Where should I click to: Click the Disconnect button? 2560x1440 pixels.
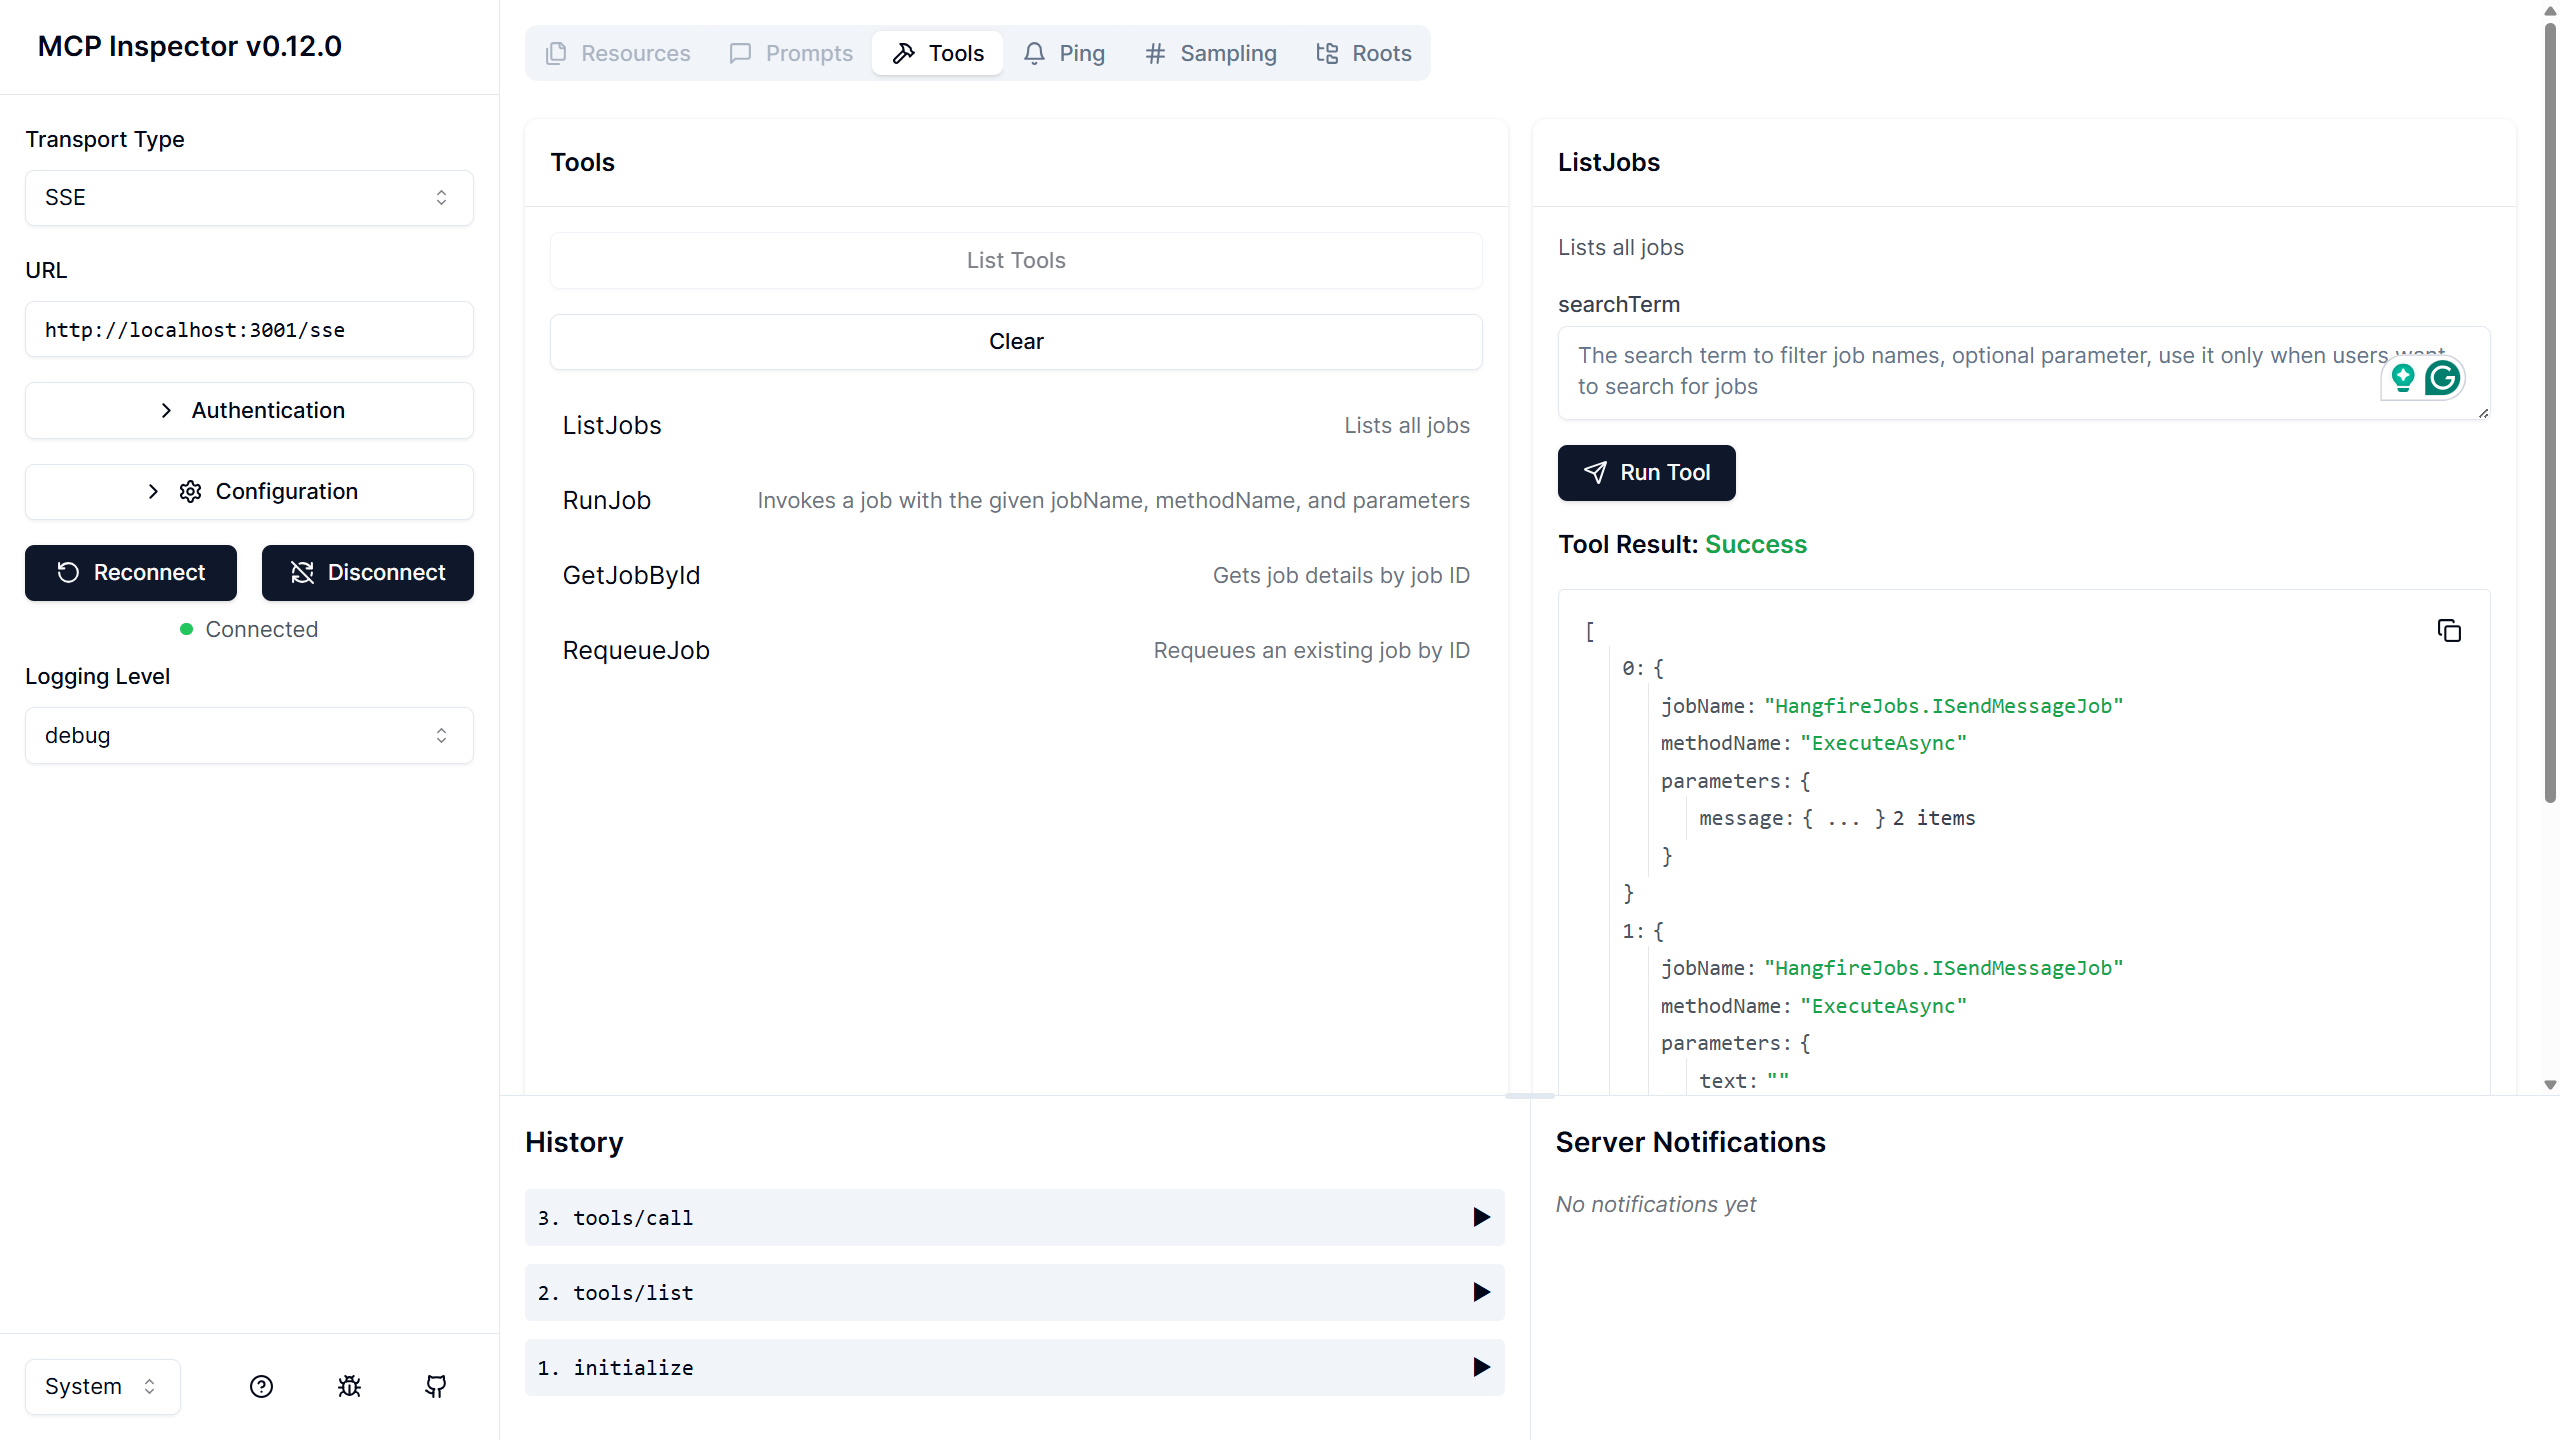(367, 572)
